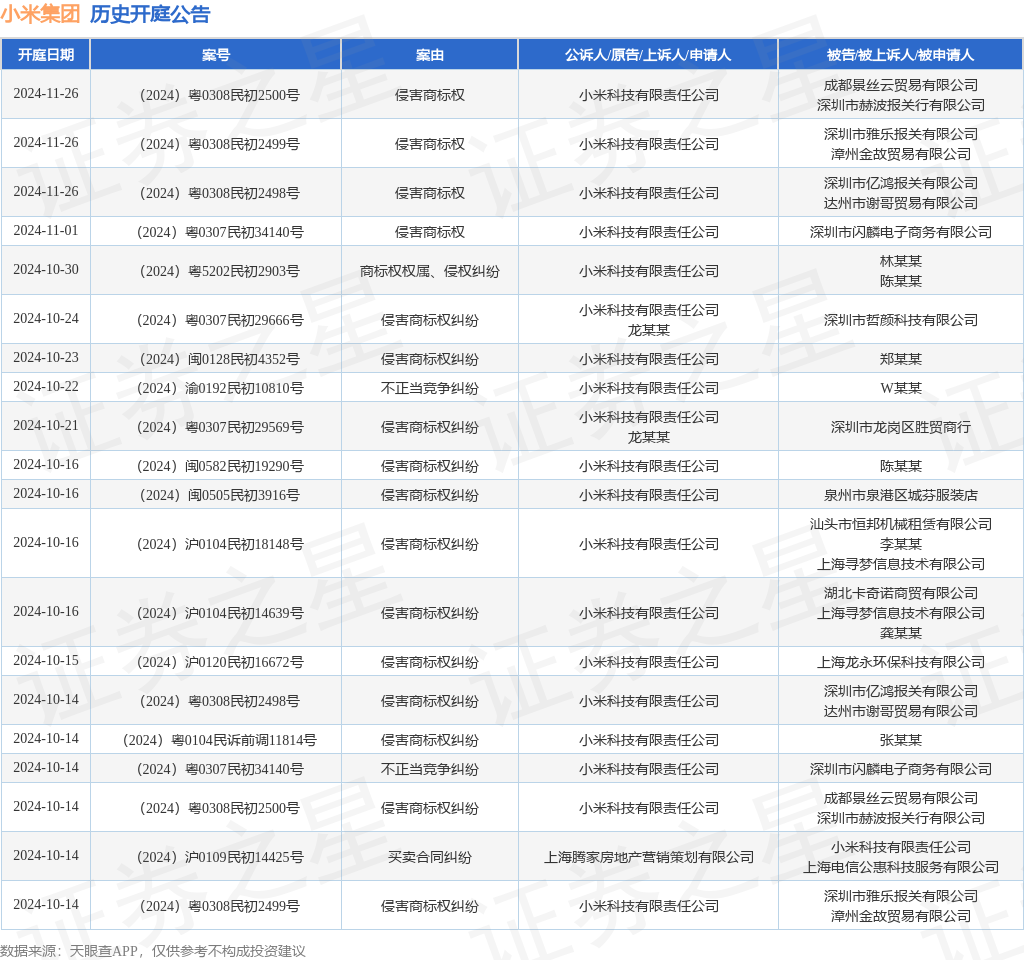Select plaintiff 上海腾家房地产营销策划有限公司
The width and height of the screenshot is (1024, 960).
(648, 857)
